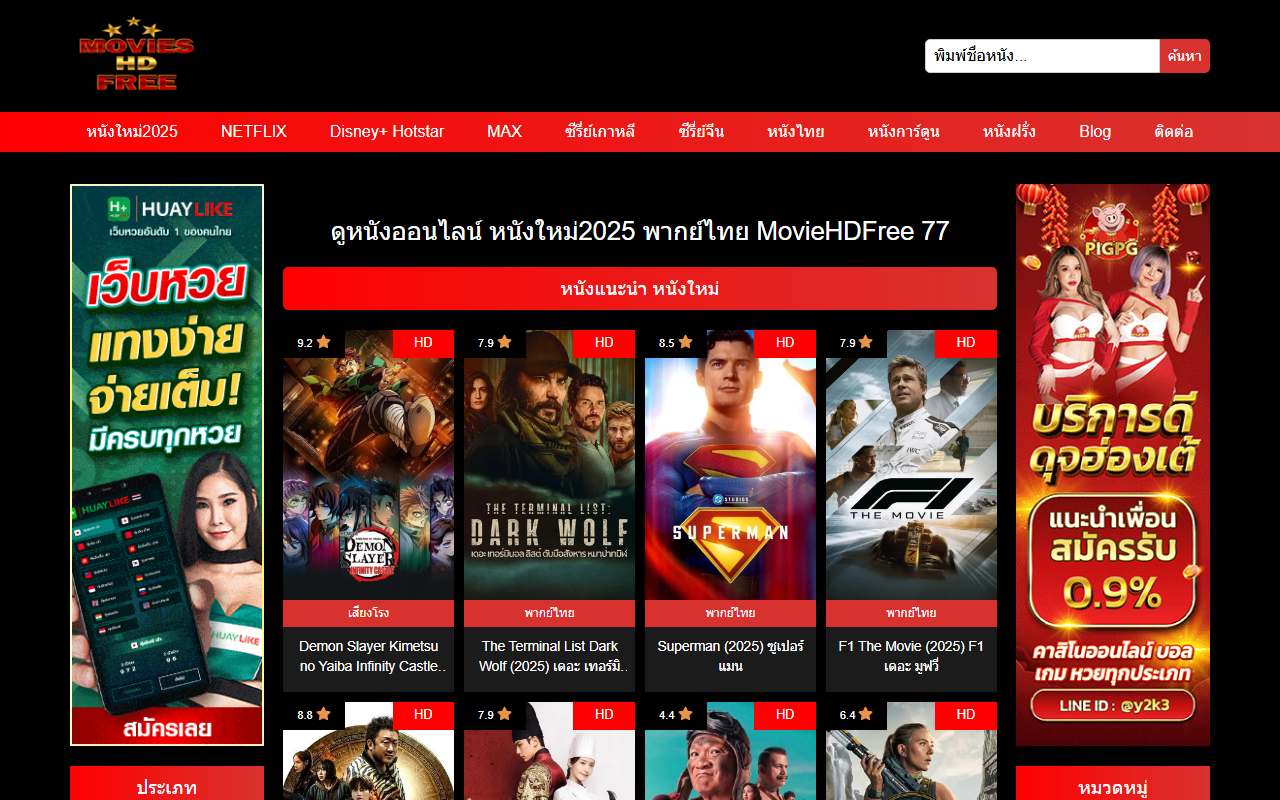Click the 7.9 star rating on Dark Wolf

[x=495, y=343]
